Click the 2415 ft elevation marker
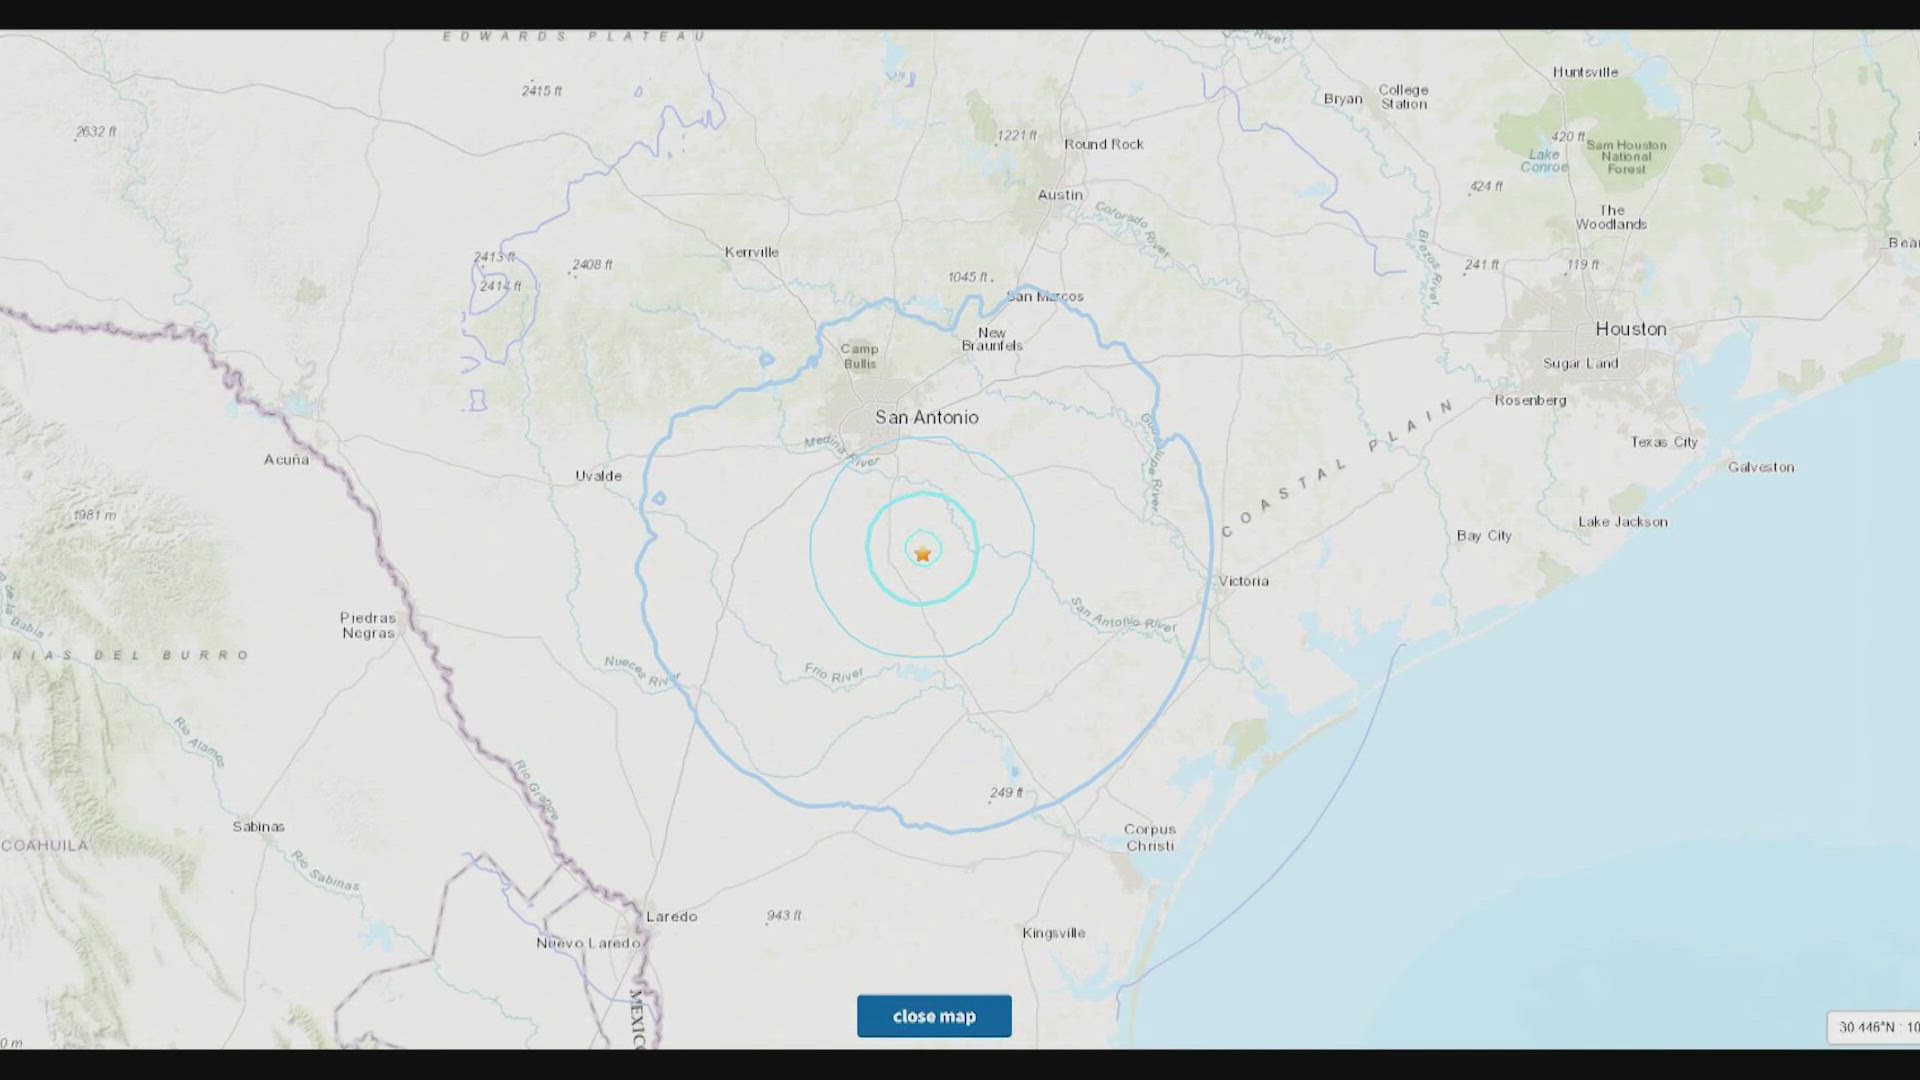Viewport: 1920px width, 1080px height. coord(542,91)
